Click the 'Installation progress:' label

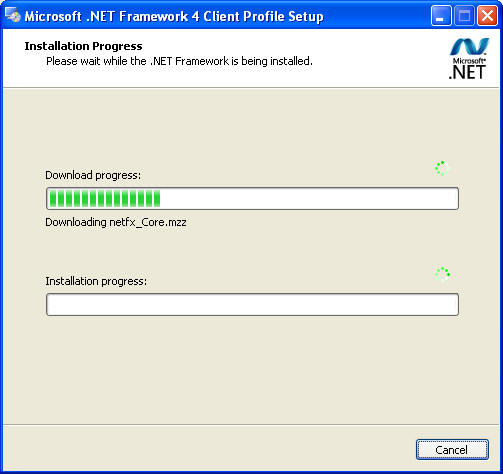pos(96,281)
